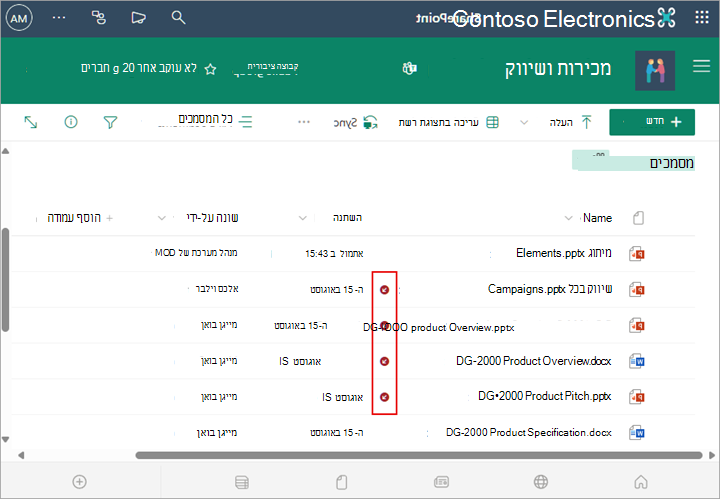Open the Campaigns.pptx file

[550, 289]
